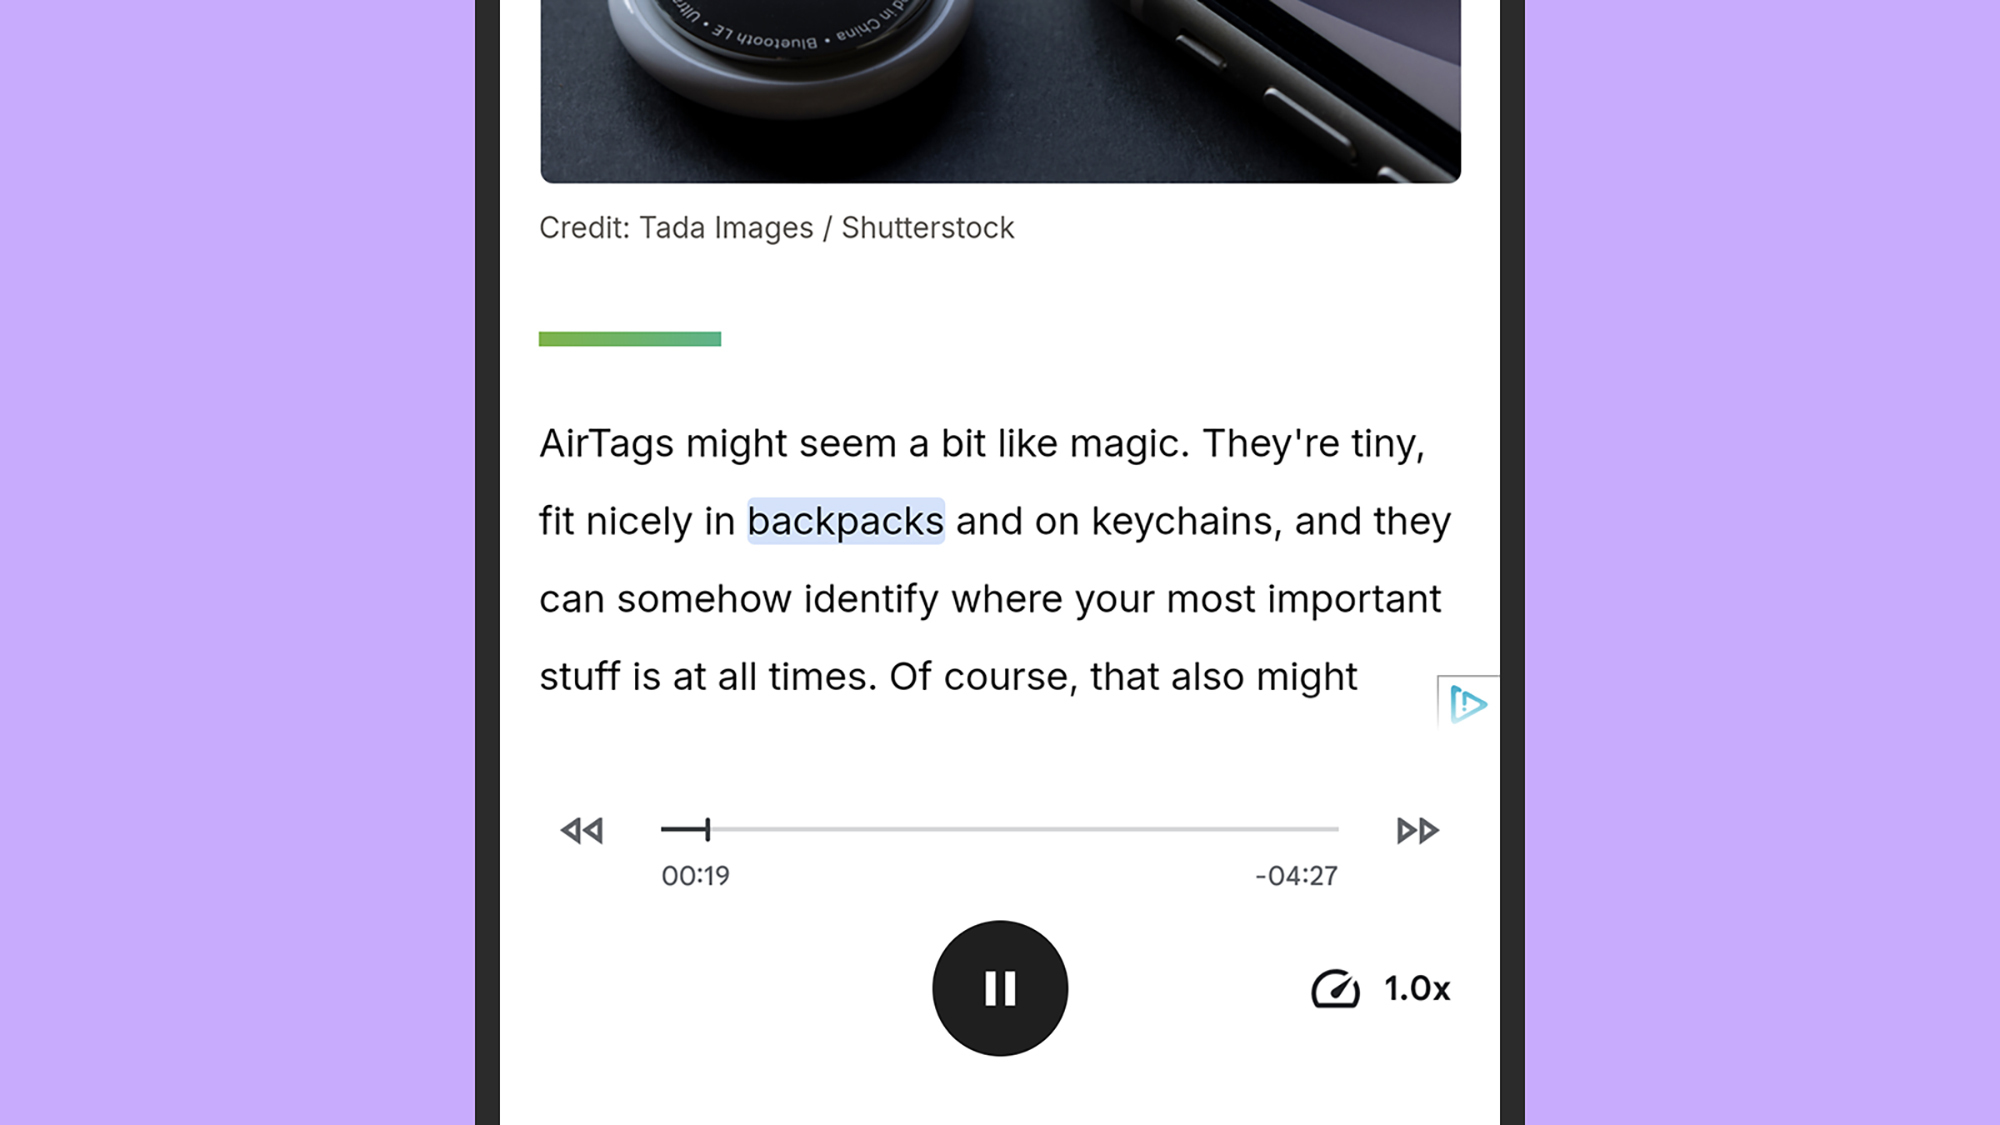Seek to middle of audio timeline
Image resolution: width=2000 pixels, height=1125 pixels.
pyautogui.click(x=1000, y=829)
